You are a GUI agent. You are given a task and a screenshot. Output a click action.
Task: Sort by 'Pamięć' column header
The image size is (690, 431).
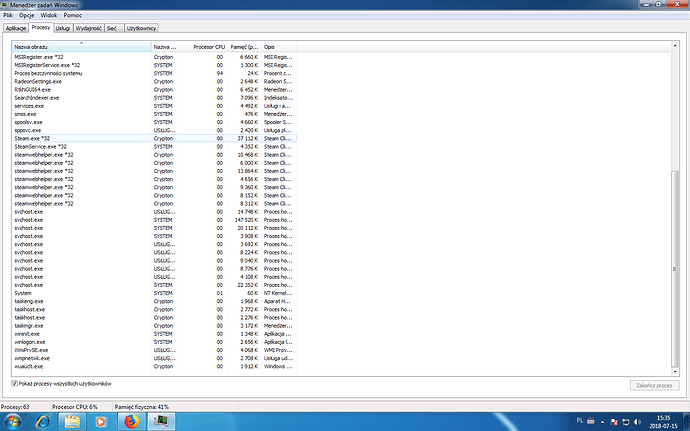coord(241,47)
